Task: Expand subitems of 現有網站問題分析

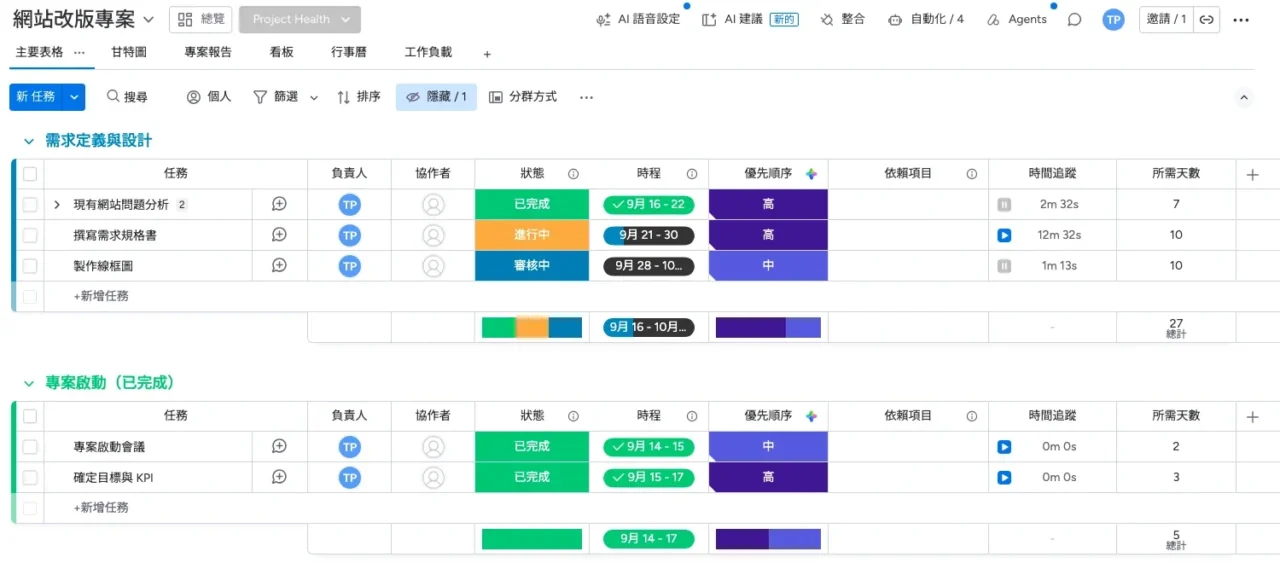Action: point(57,205)
